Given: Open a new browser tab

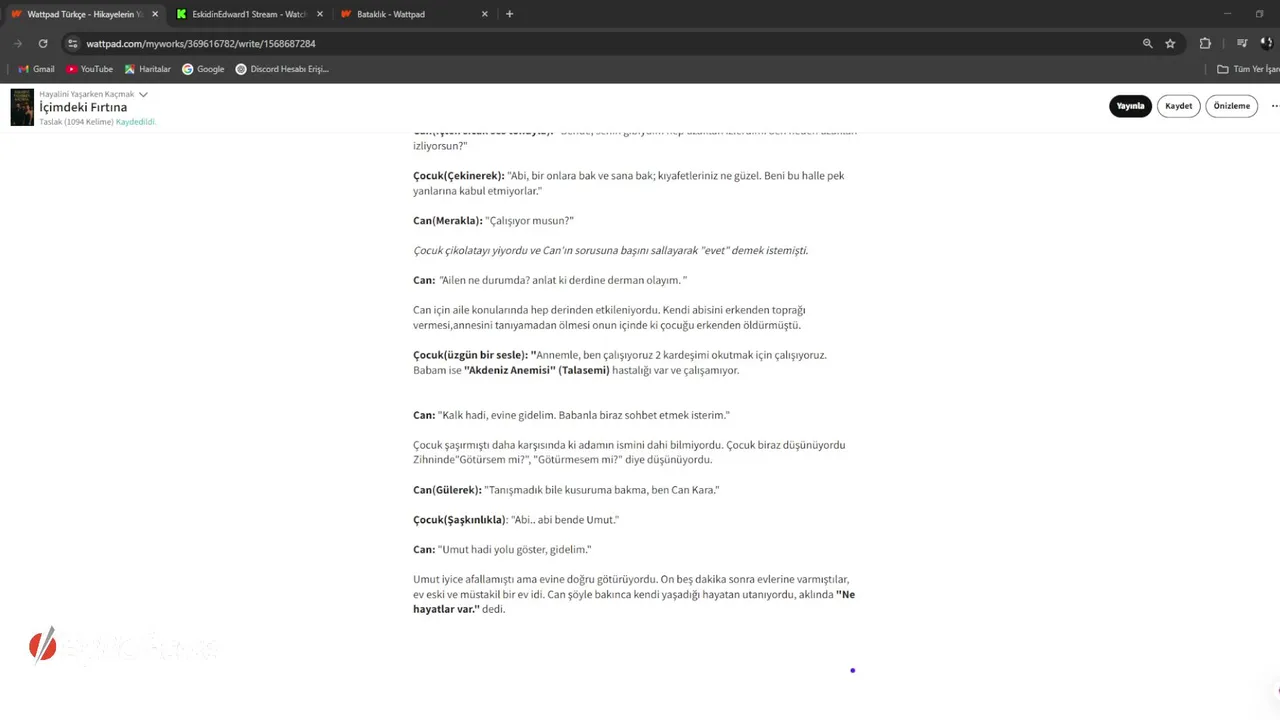Looking at the screenshot, I should click(509, 14).
